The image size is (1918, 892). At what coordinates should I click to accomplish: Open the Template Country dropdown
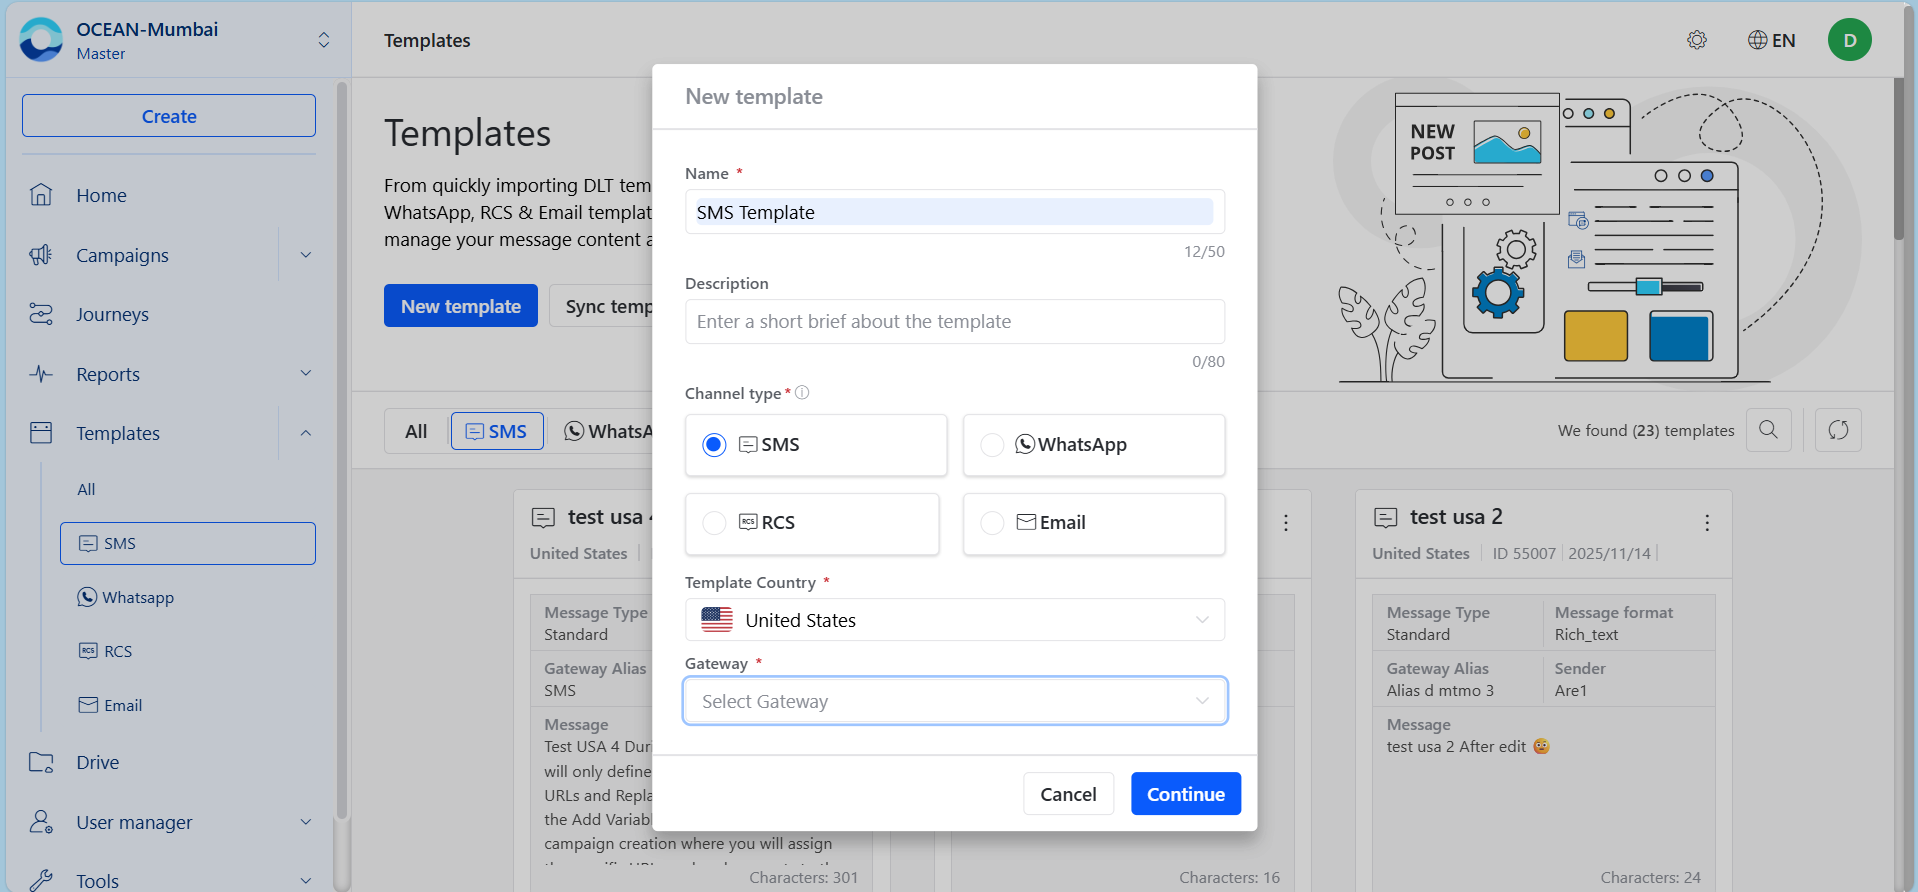[955, 620]
